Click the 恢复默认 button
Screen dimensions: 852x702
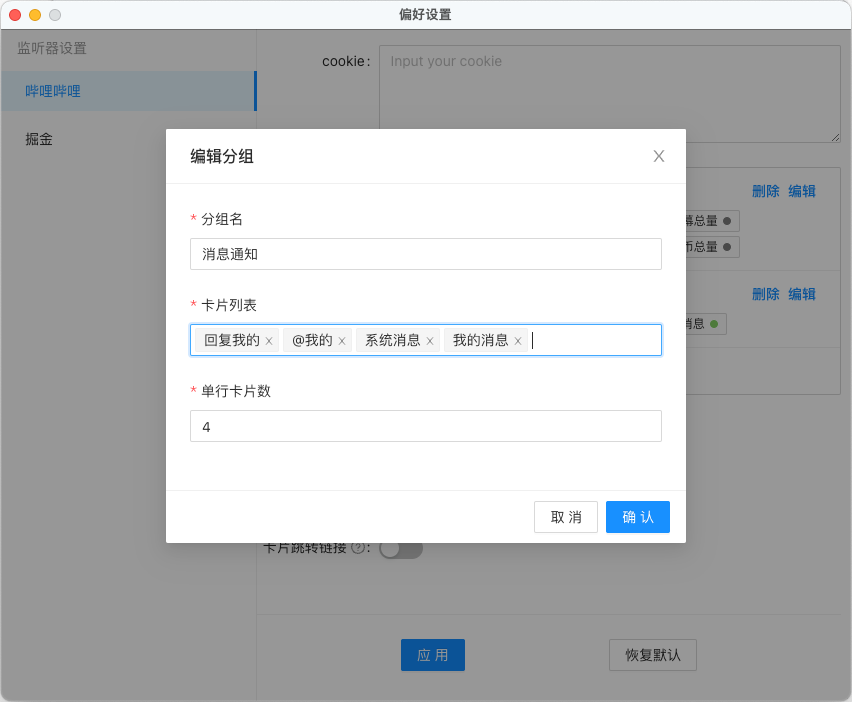click(652, 655)
